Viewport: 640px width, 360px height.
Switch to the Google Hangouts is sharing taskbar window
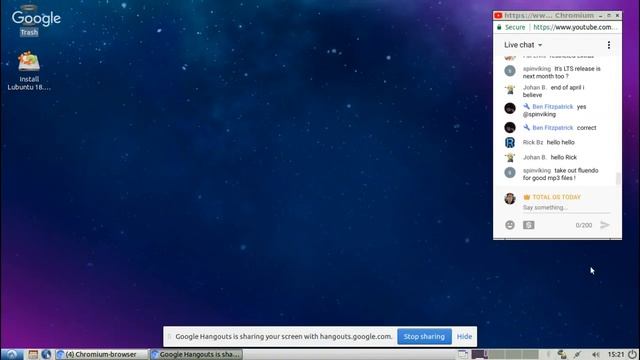pyautogui.click(x=196, y=354)
